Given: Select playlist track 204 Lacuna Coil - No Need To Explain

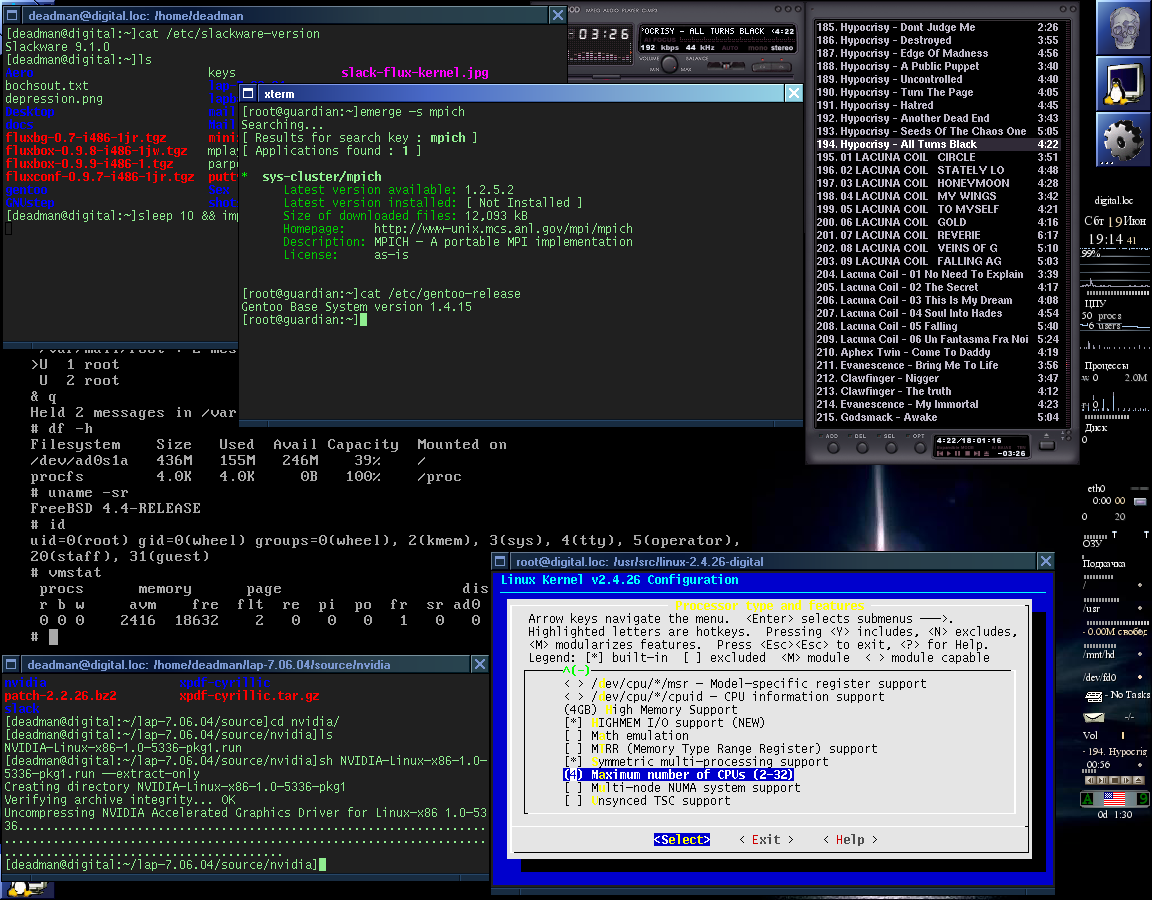Looking at the screenshot, I should pyautogui.click(x=937, y=274).
